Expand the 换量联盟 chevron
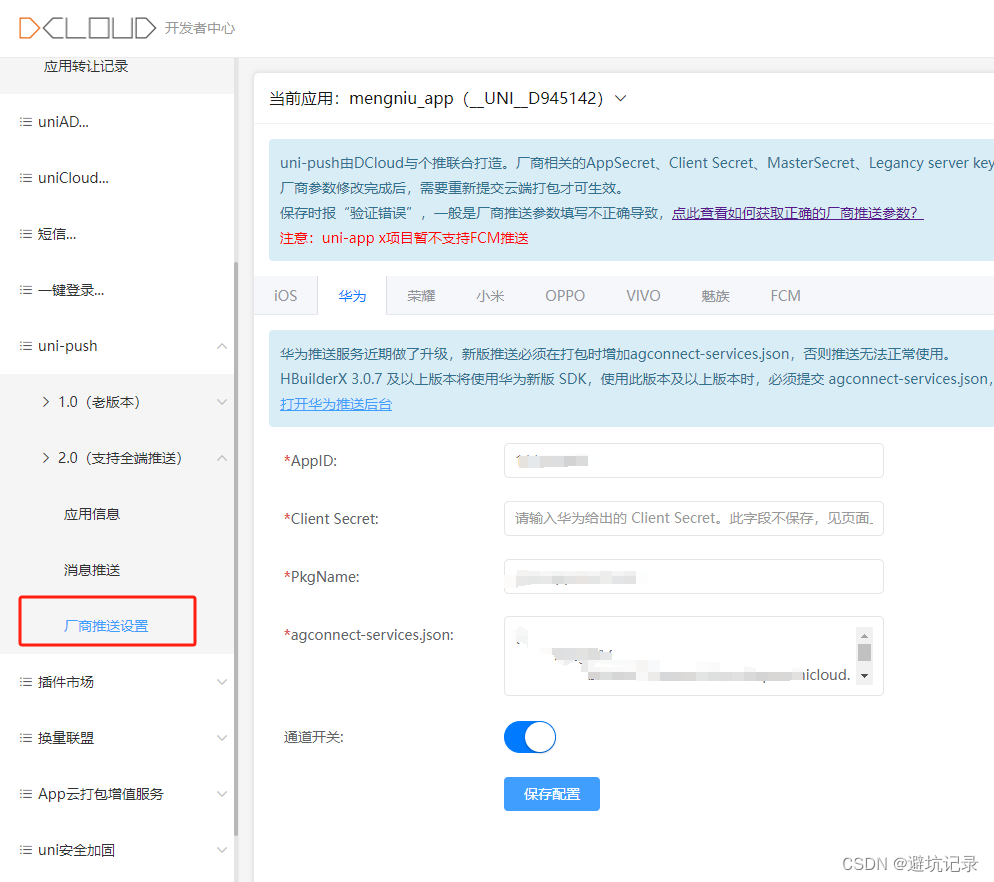The width and height of the screenshot is (994, 882). point(222,737)
